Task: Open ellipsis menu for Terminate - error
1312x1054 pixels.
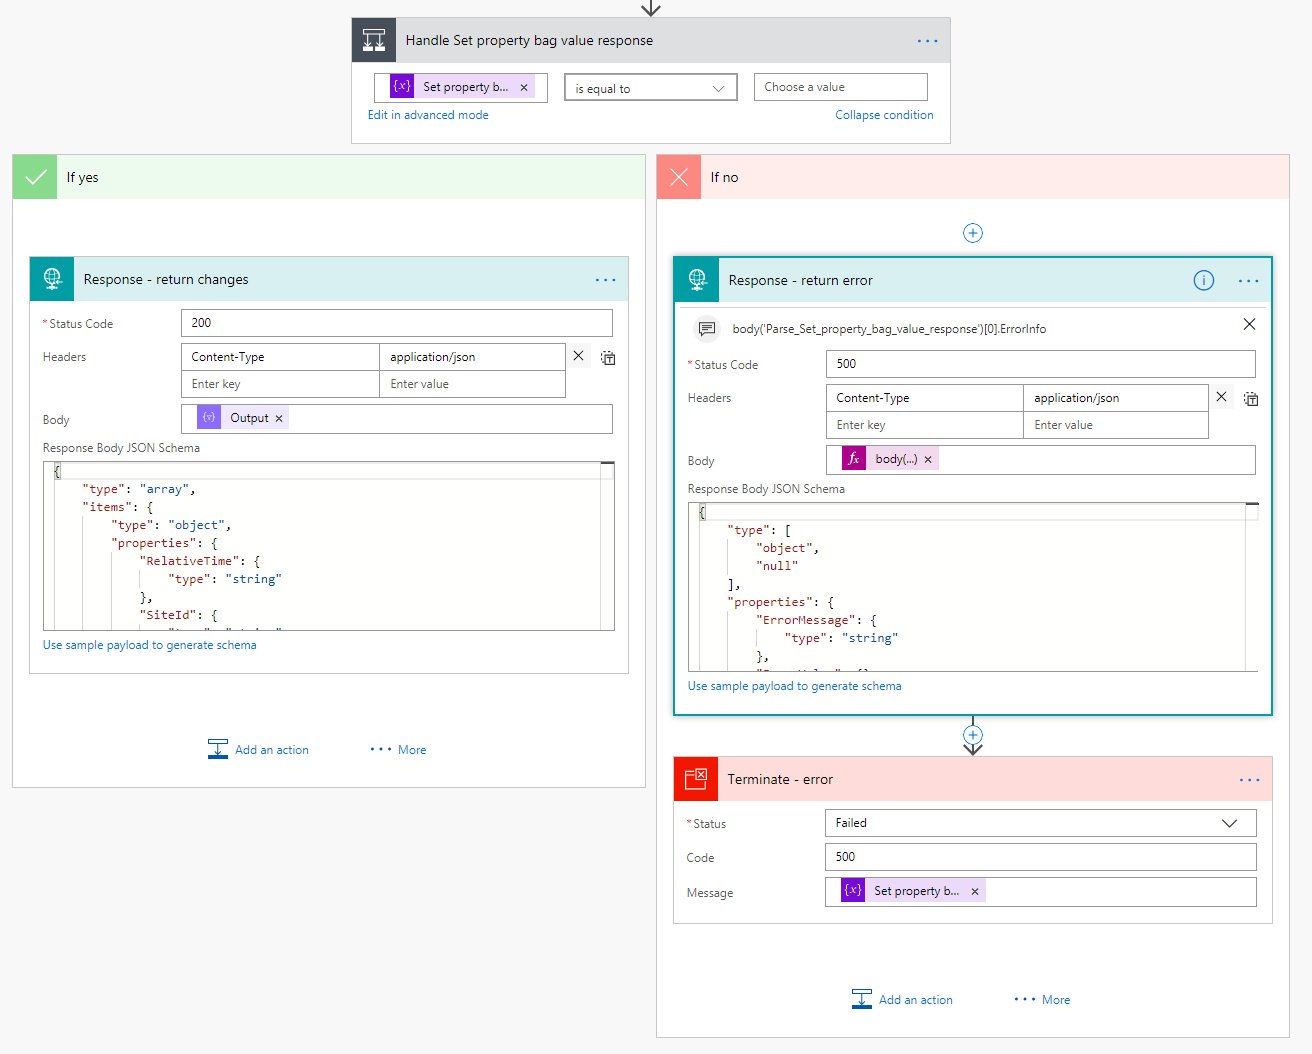Action: coord(1250,780)
